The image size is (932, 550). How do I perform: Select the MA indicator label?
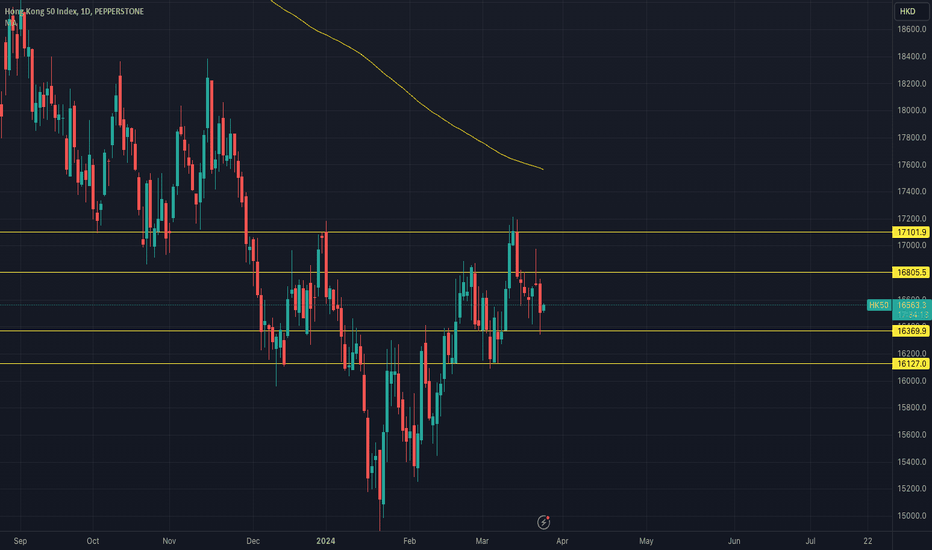coord(11,23)
